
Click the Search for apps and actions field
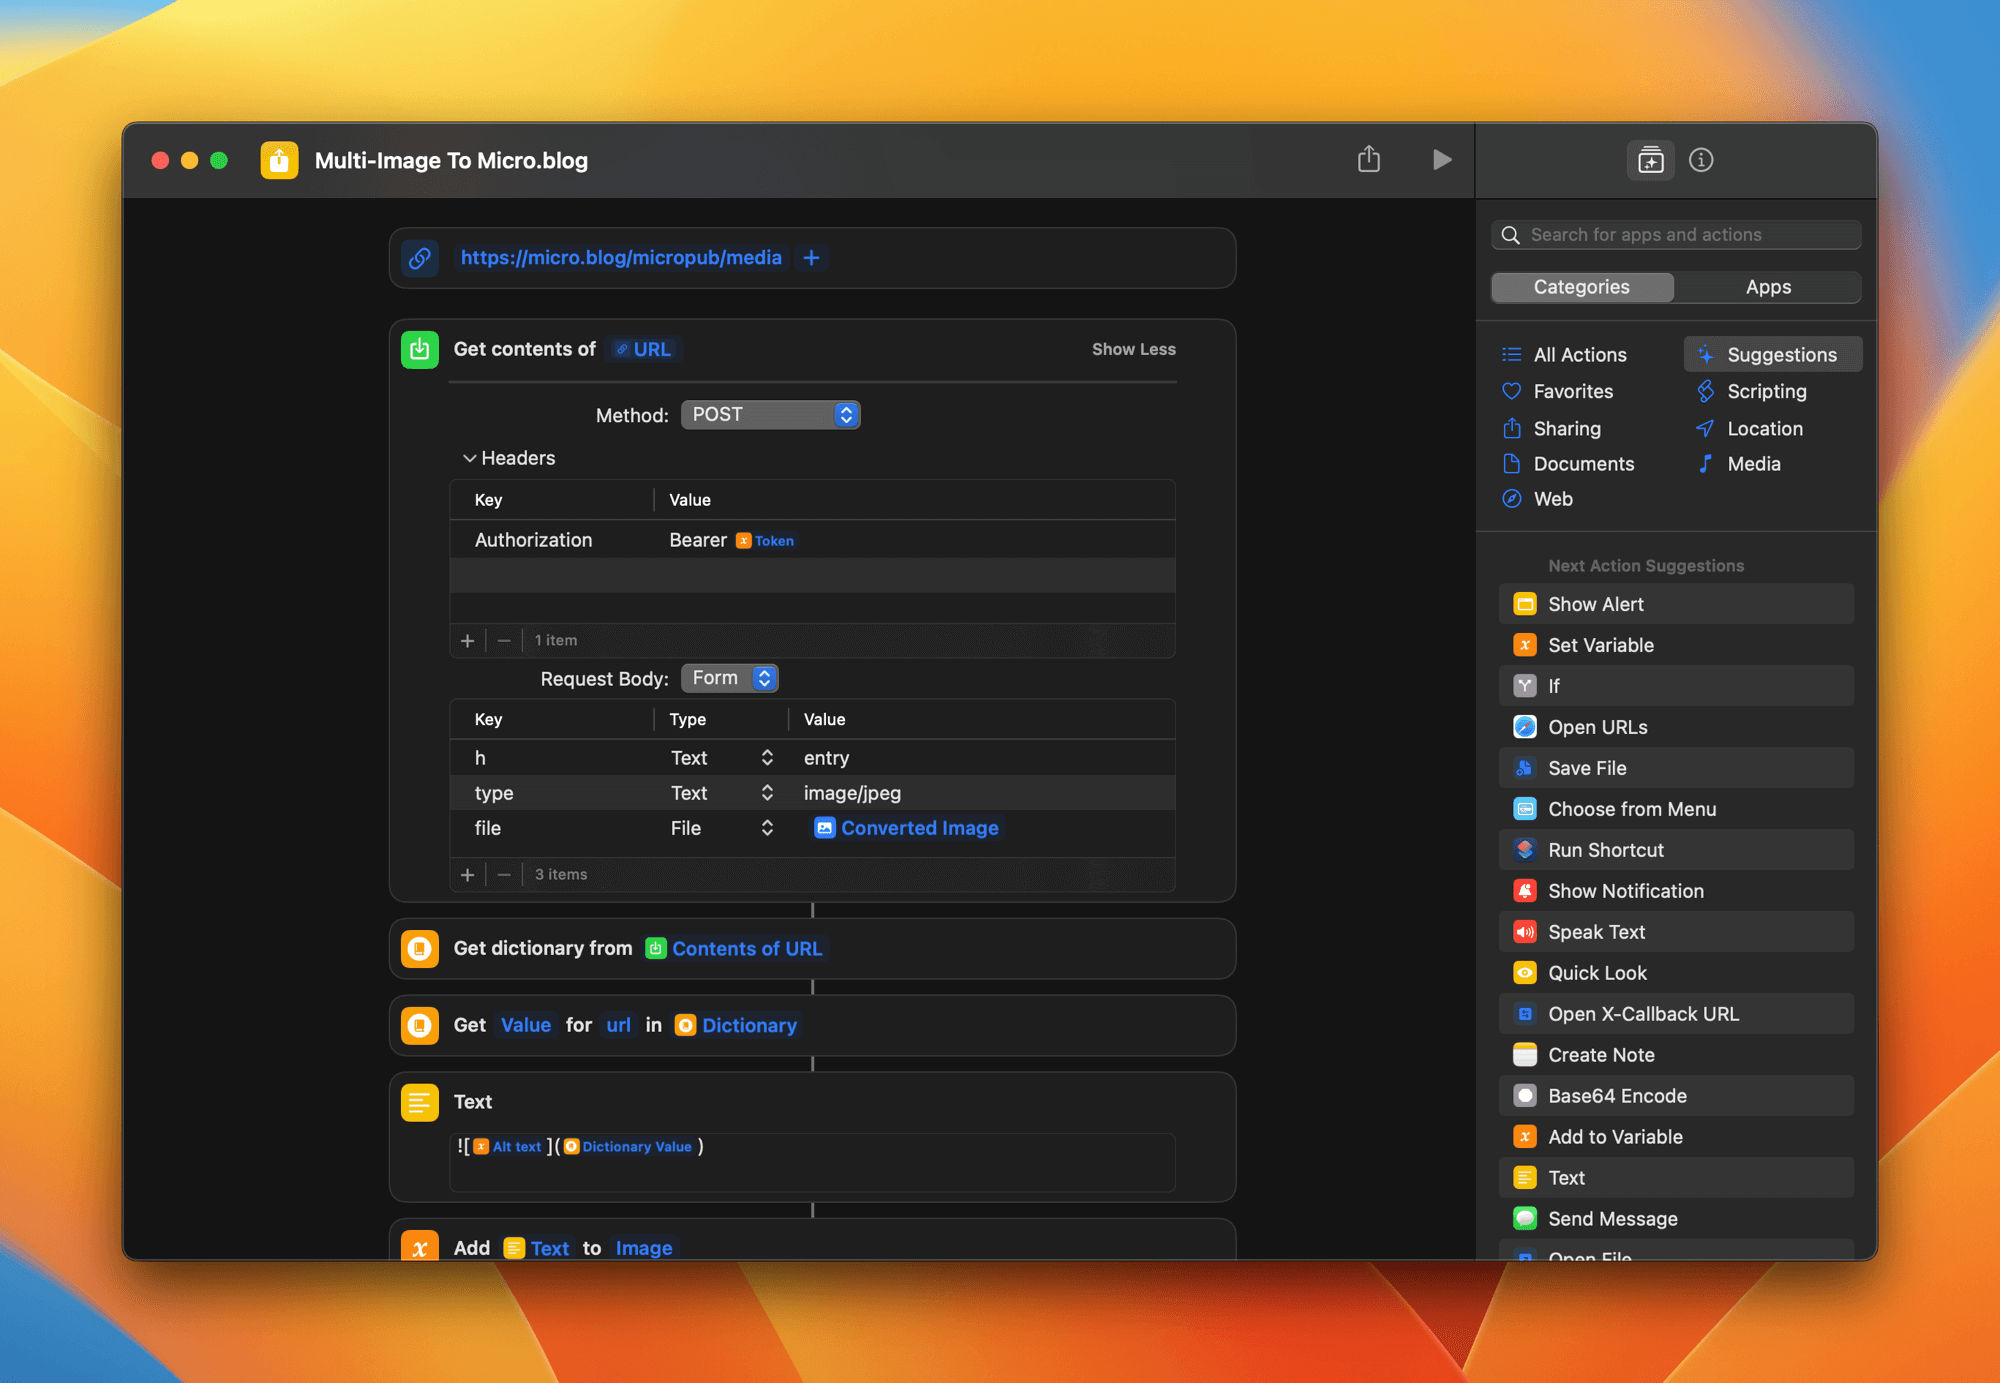1676,235
